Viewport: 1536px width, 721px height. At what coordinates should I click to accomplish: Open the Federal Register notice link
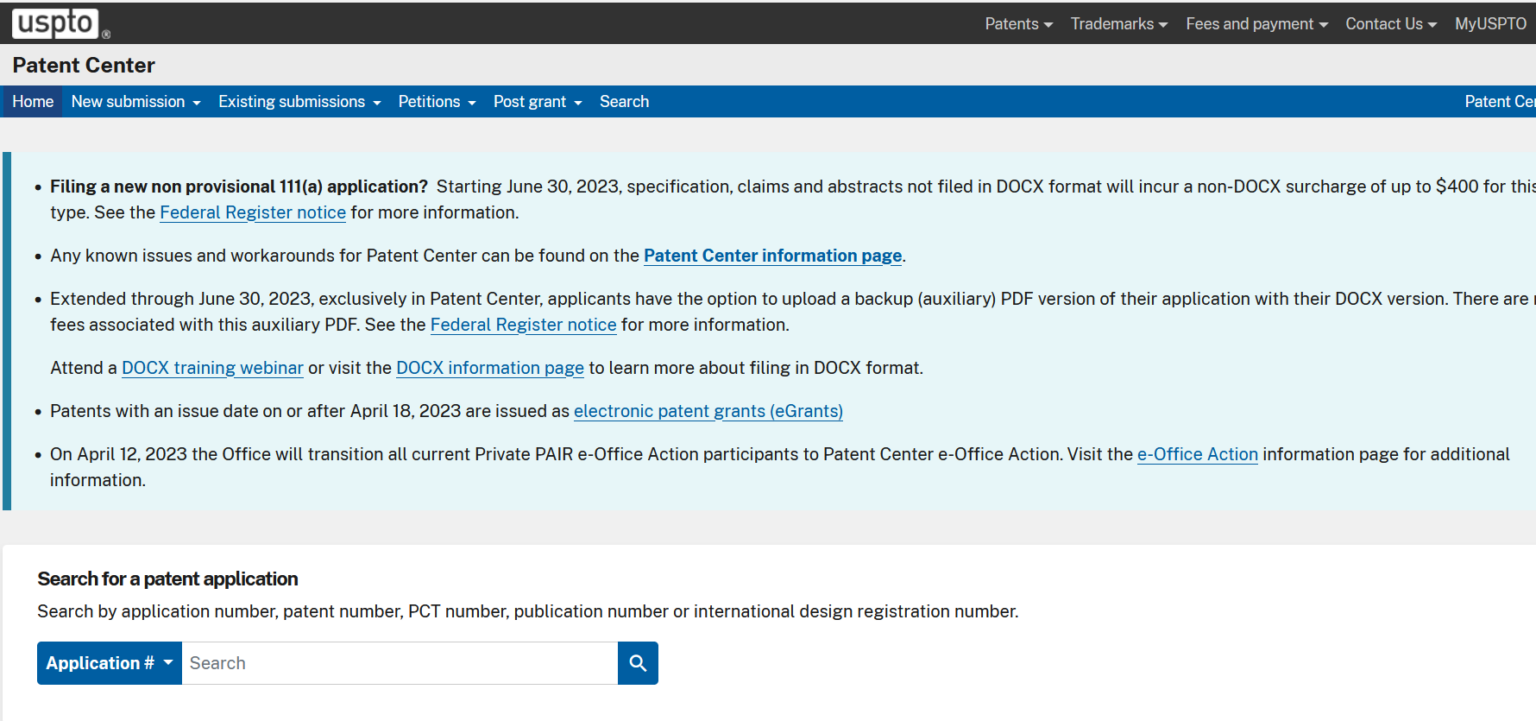tap(252, 212)
